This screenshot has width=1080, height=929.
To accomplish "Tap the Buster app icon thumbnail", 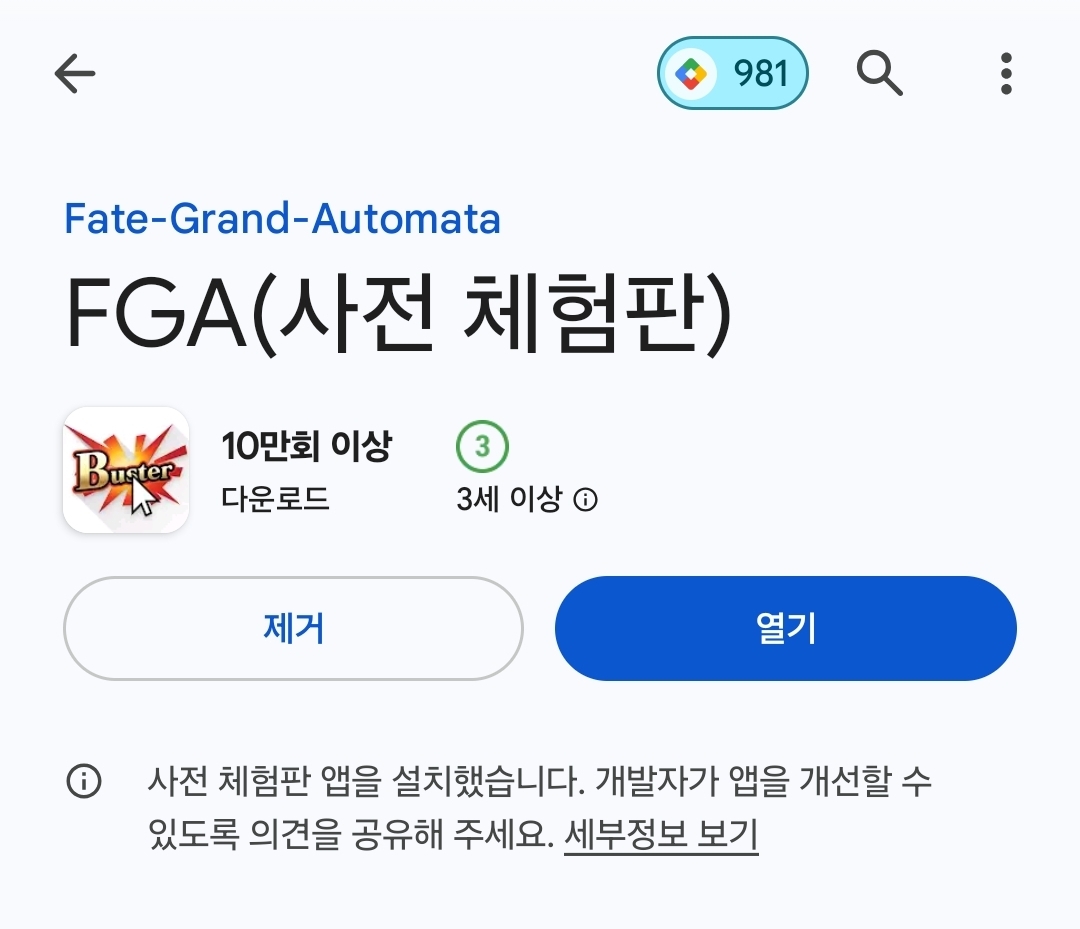I will [x=126, y=470].
